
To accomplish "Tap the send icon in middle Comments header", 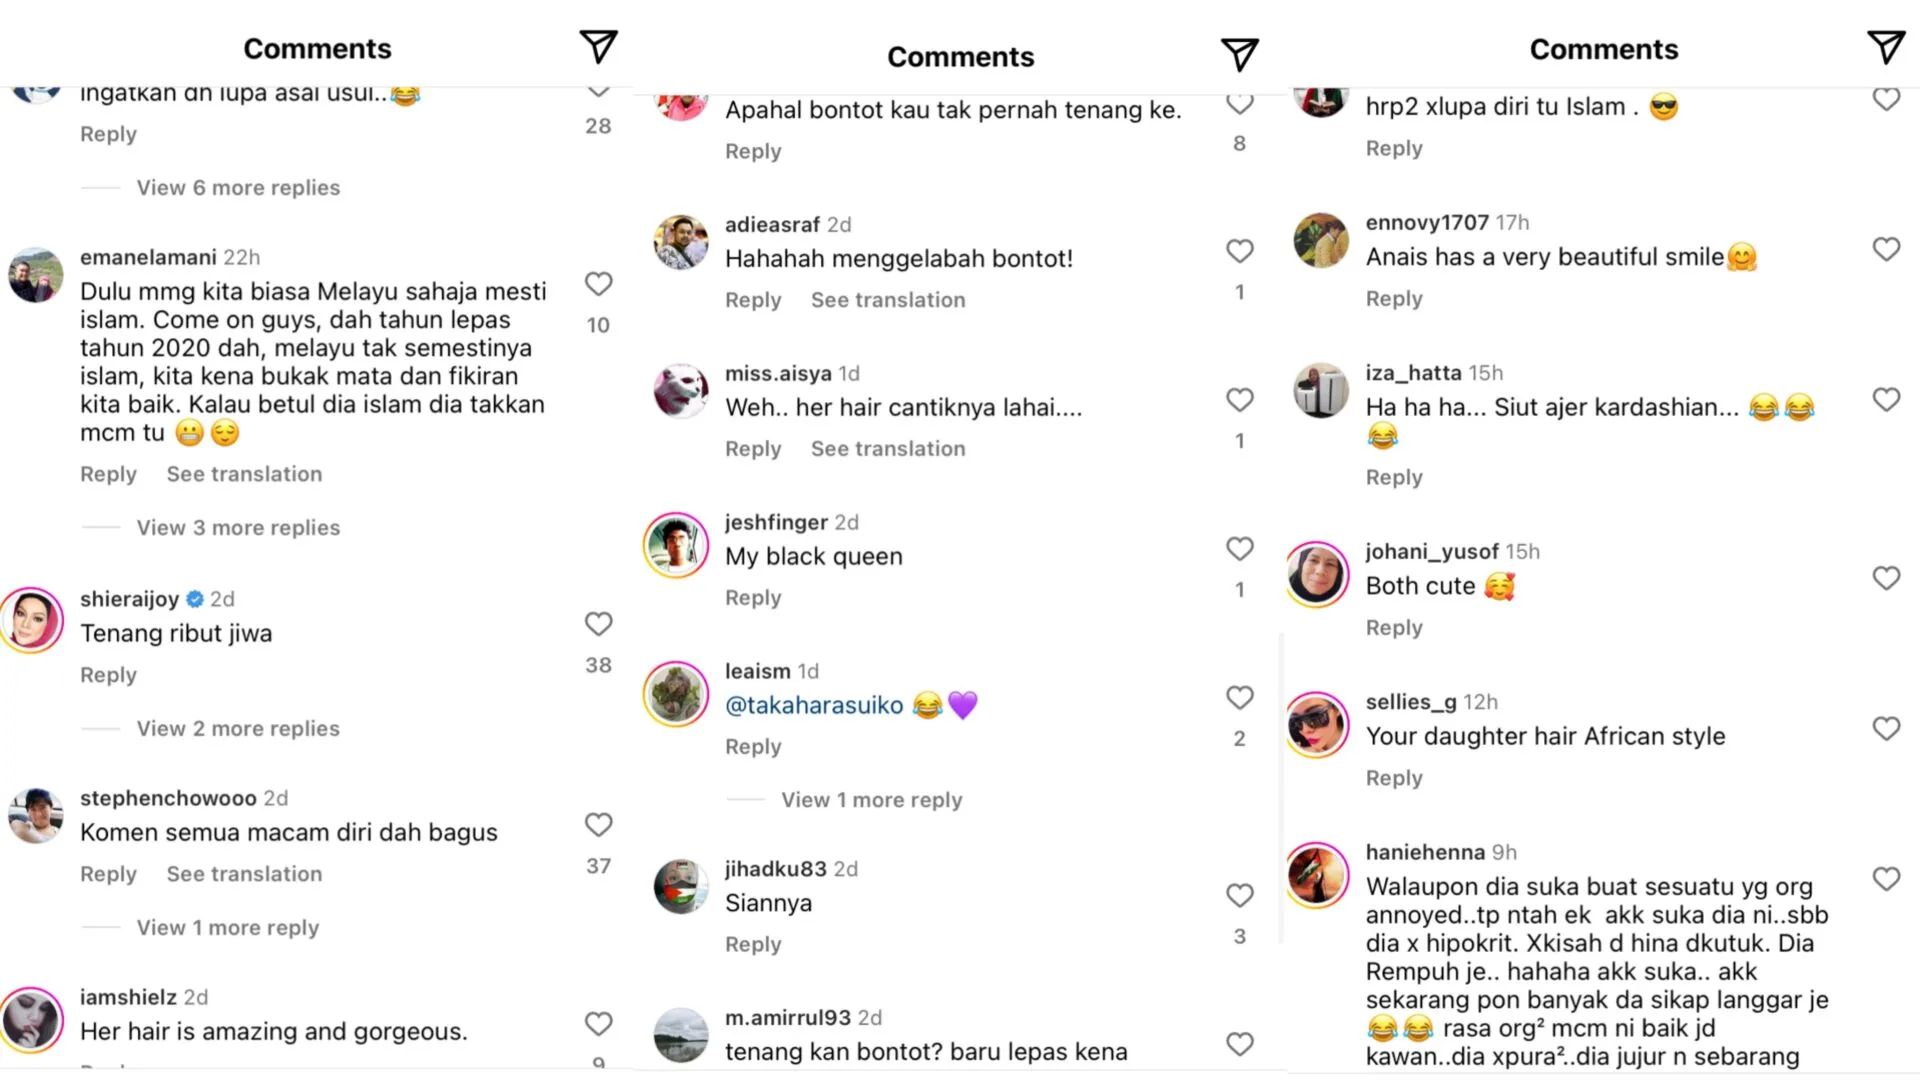I will point(1239,55).
